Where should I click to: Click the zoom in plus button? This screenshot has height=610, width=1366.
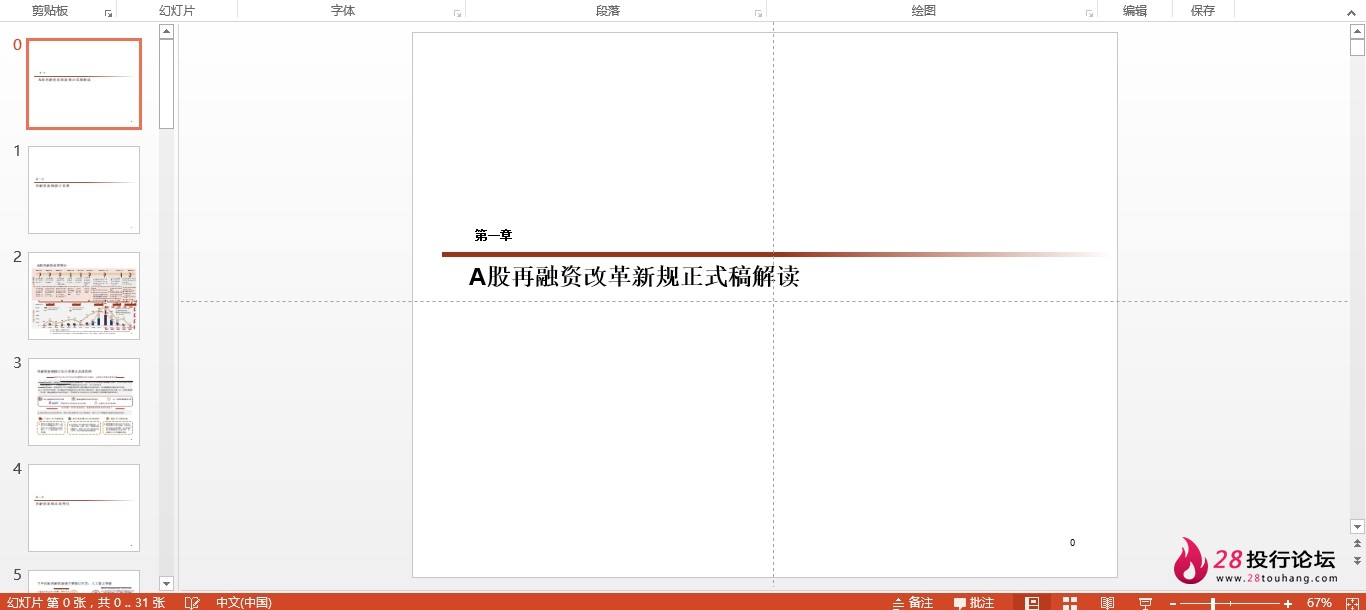(x=1288, y=603)
